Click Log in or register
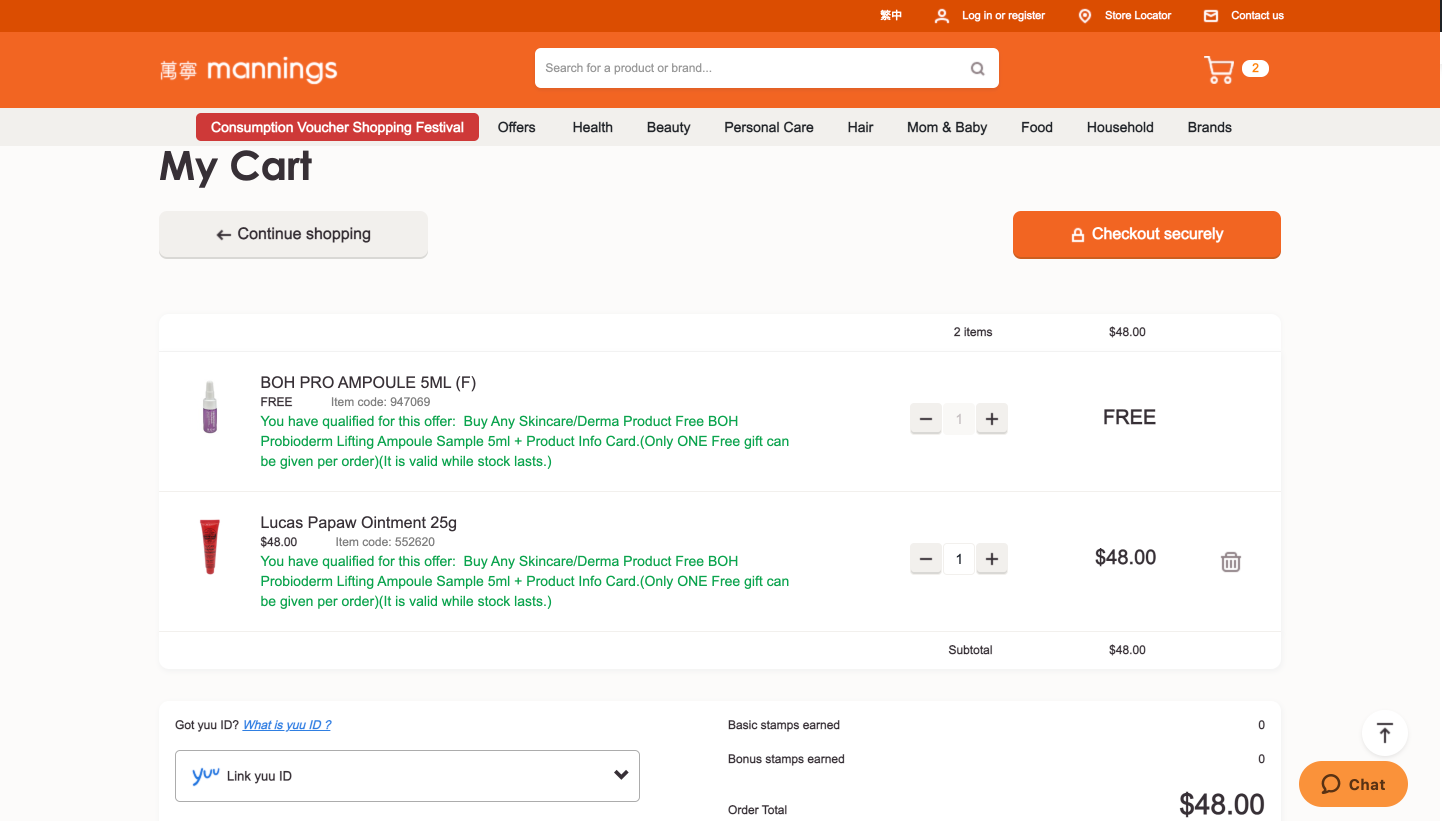The image size is (1442, 821). click(1003, 16)
